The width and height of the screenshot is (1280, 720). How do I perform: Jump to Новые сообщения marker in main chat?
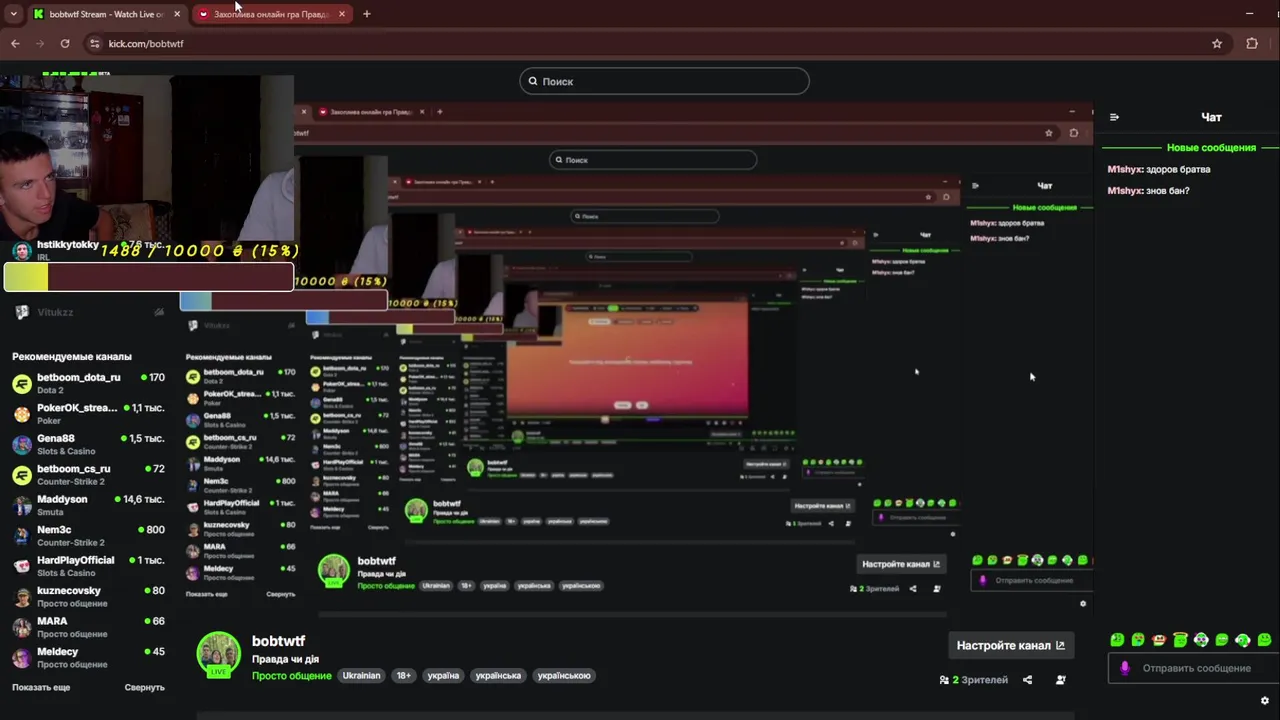1211,148
